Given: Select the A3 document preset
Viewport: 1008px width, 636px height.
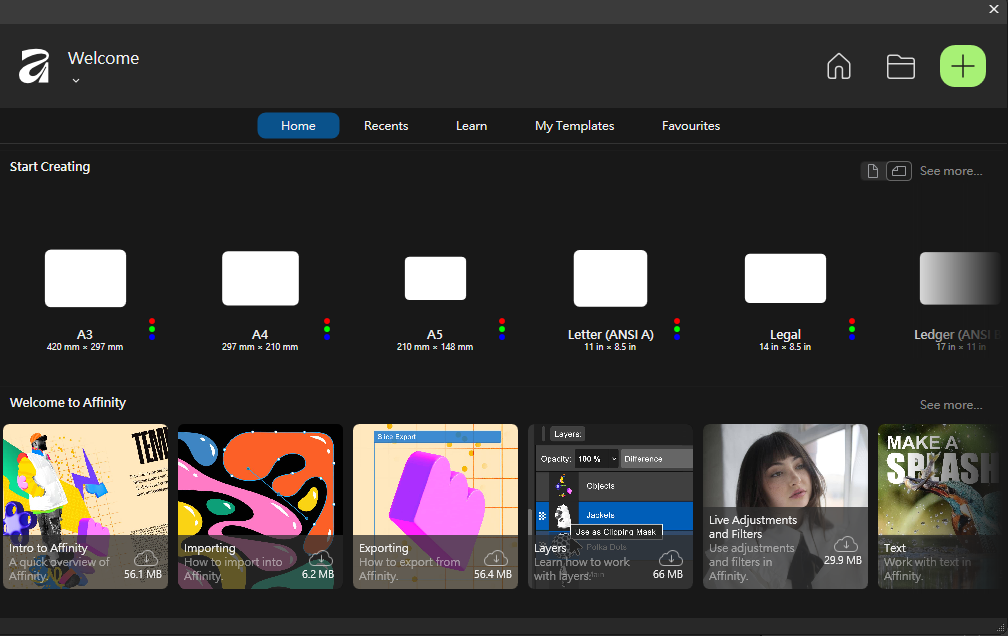Looking at the screenshot, I should click(85, 279).
